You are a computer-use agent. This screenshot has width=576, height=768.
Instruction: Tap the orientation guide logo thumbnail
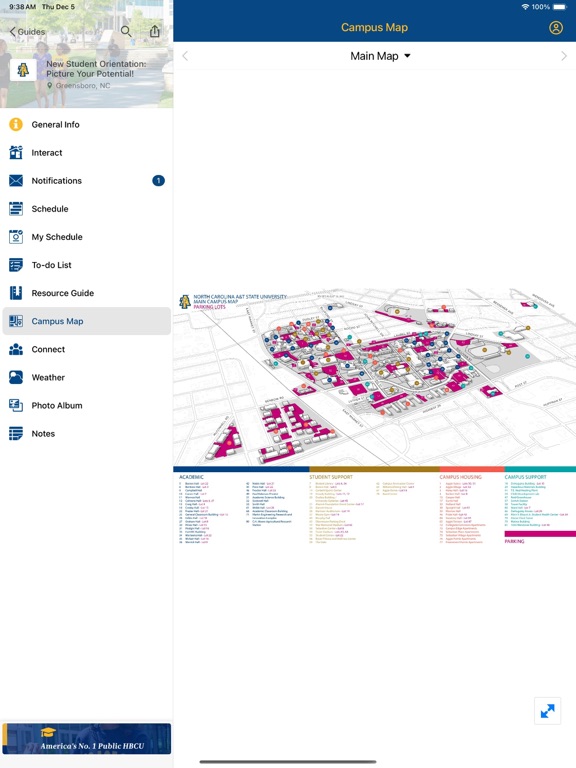point(23,70)
